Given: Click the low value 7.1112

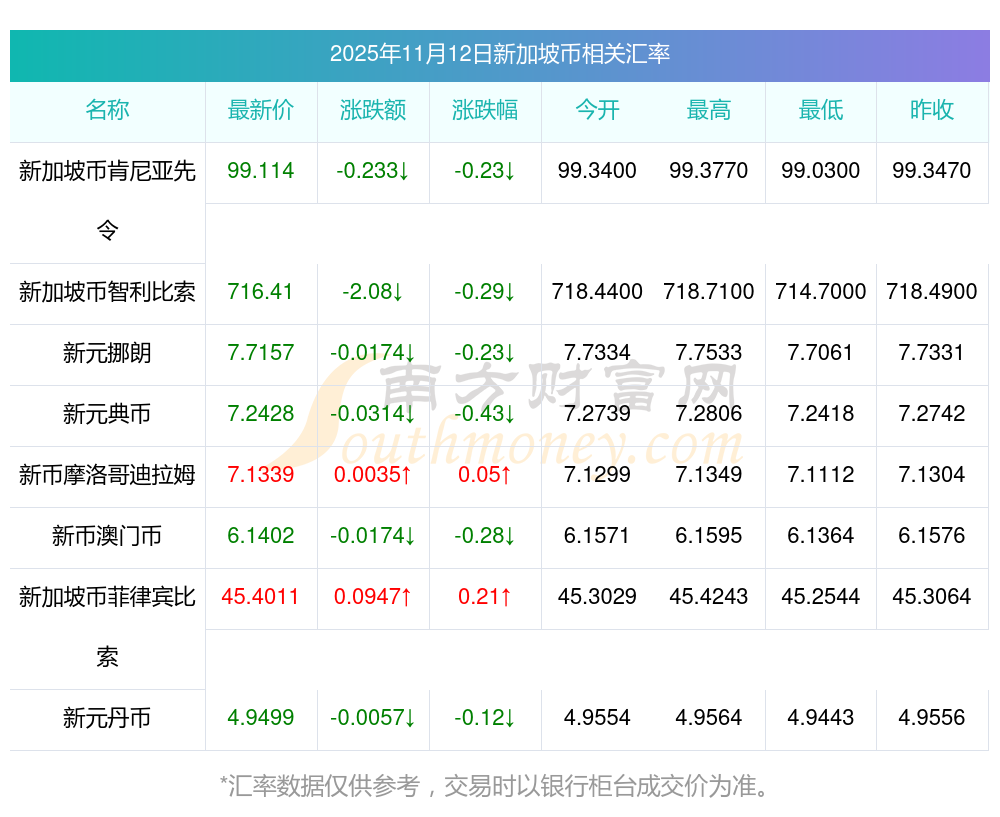Looking at the screenshot, I should tap(821, 475).
